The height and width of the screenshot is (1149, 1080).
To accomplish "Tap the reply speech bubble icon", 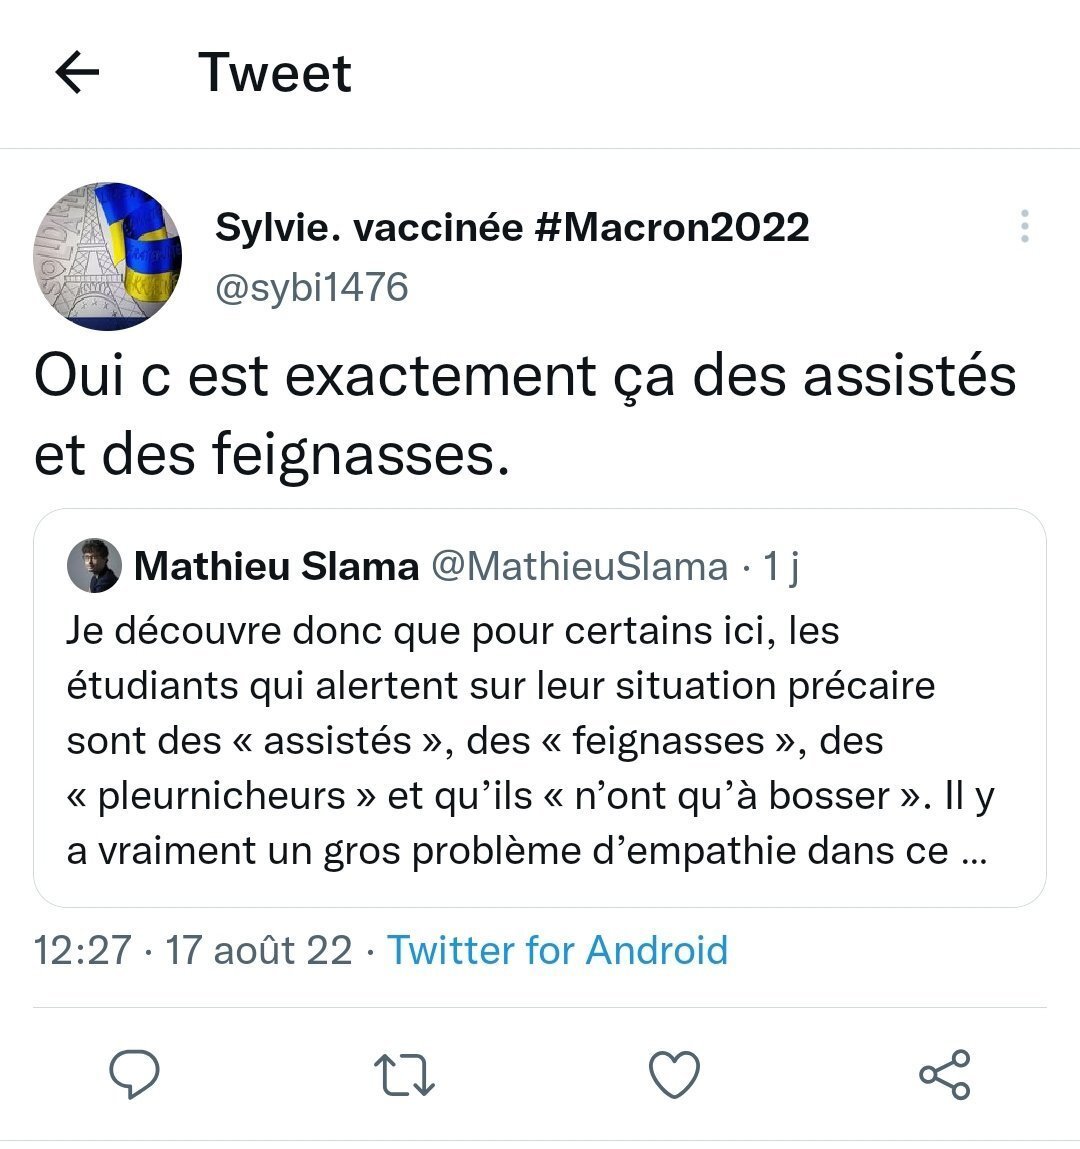I will tap(134, 1074).
